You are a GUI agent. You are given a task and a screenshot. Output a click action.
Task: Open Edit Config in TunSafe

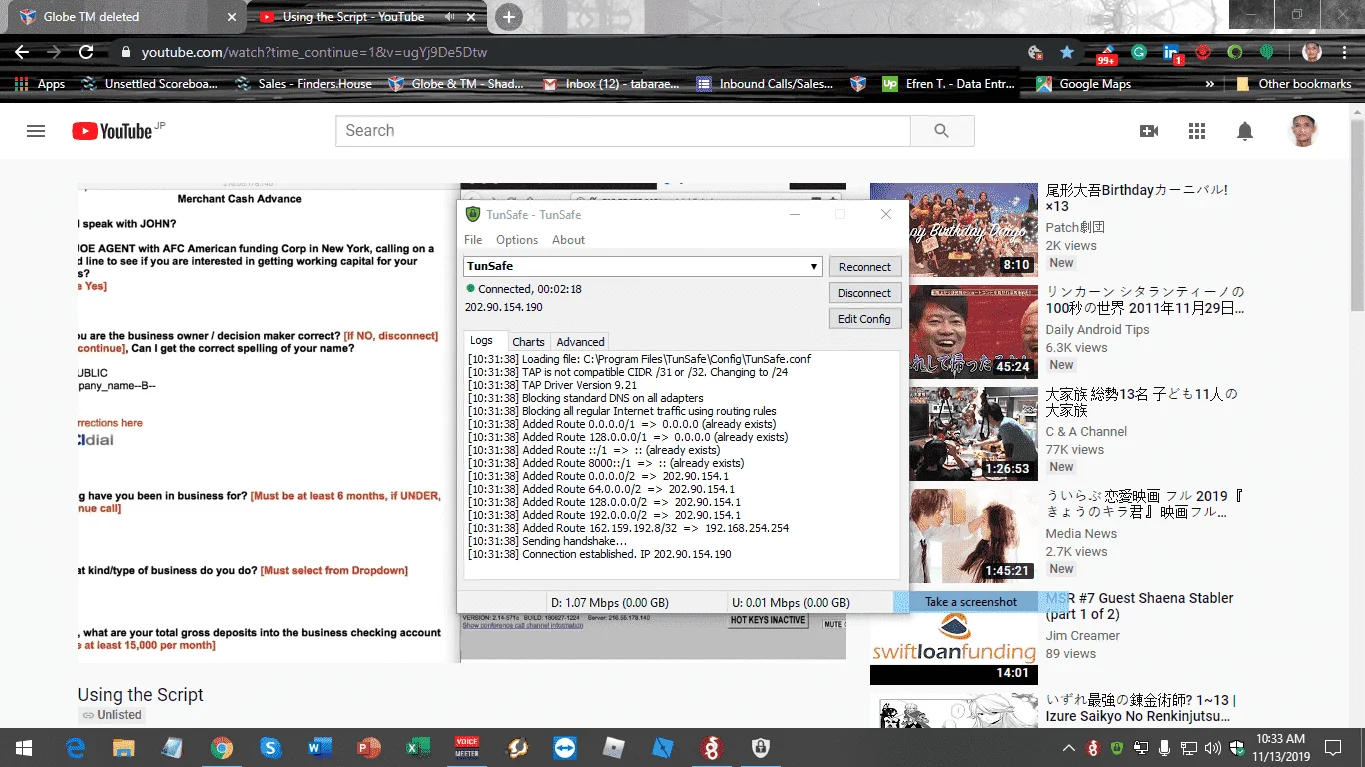point(865,319)
